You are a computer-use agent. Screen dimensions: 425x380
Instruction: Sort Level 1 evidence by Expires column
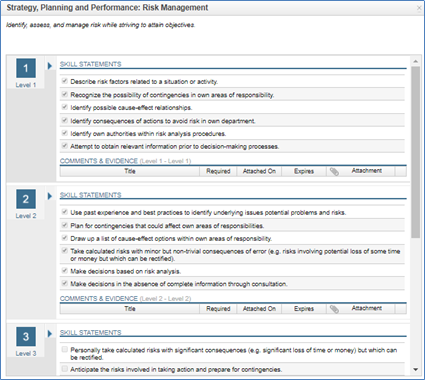(x=304, y=171)
